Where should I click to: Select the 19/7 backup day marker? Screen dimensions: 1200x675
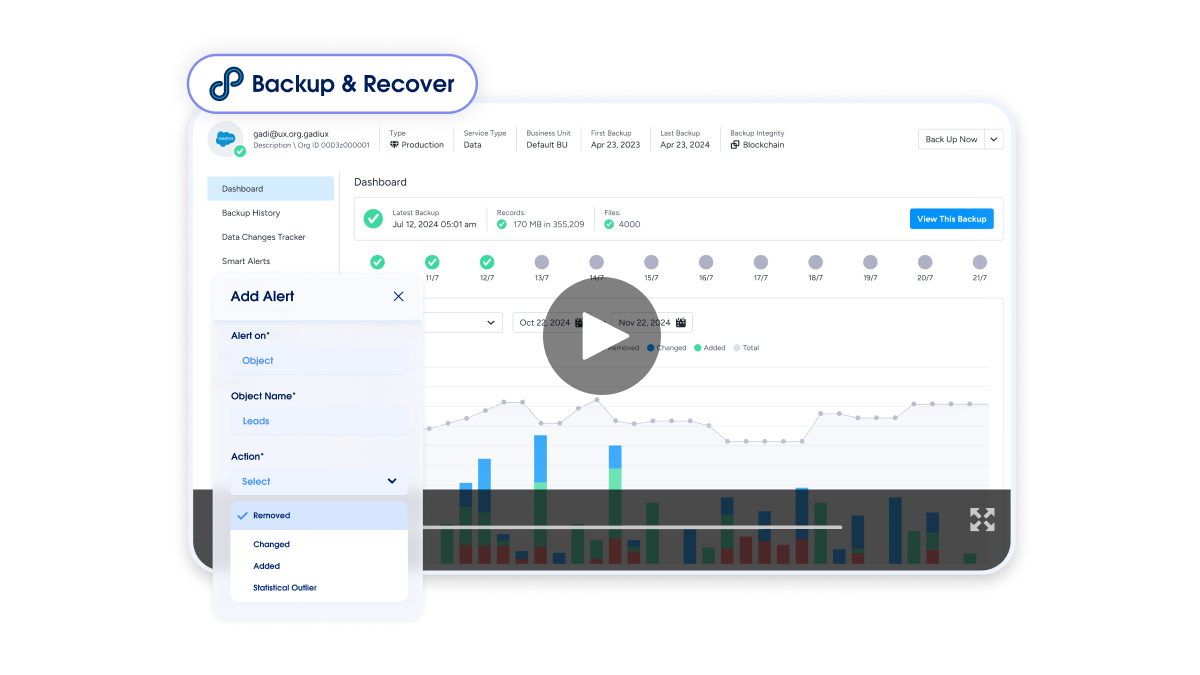click(870, 262)
